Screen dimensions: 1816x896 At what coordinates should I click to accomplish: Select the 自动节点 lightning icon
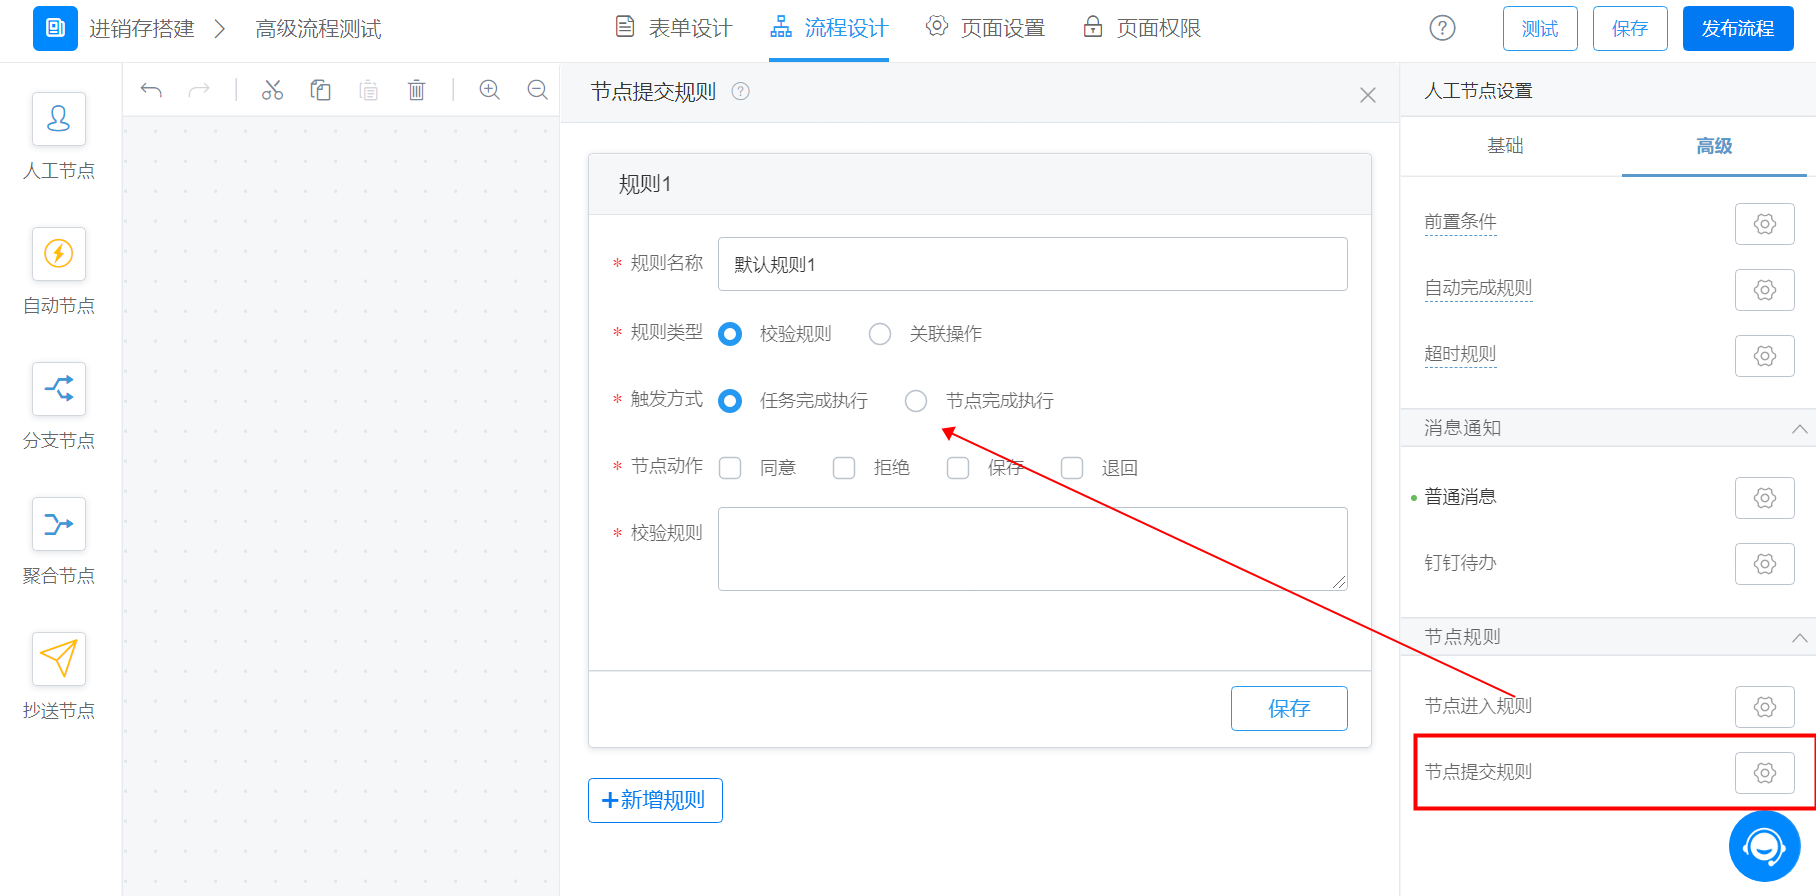click(59, 254)
